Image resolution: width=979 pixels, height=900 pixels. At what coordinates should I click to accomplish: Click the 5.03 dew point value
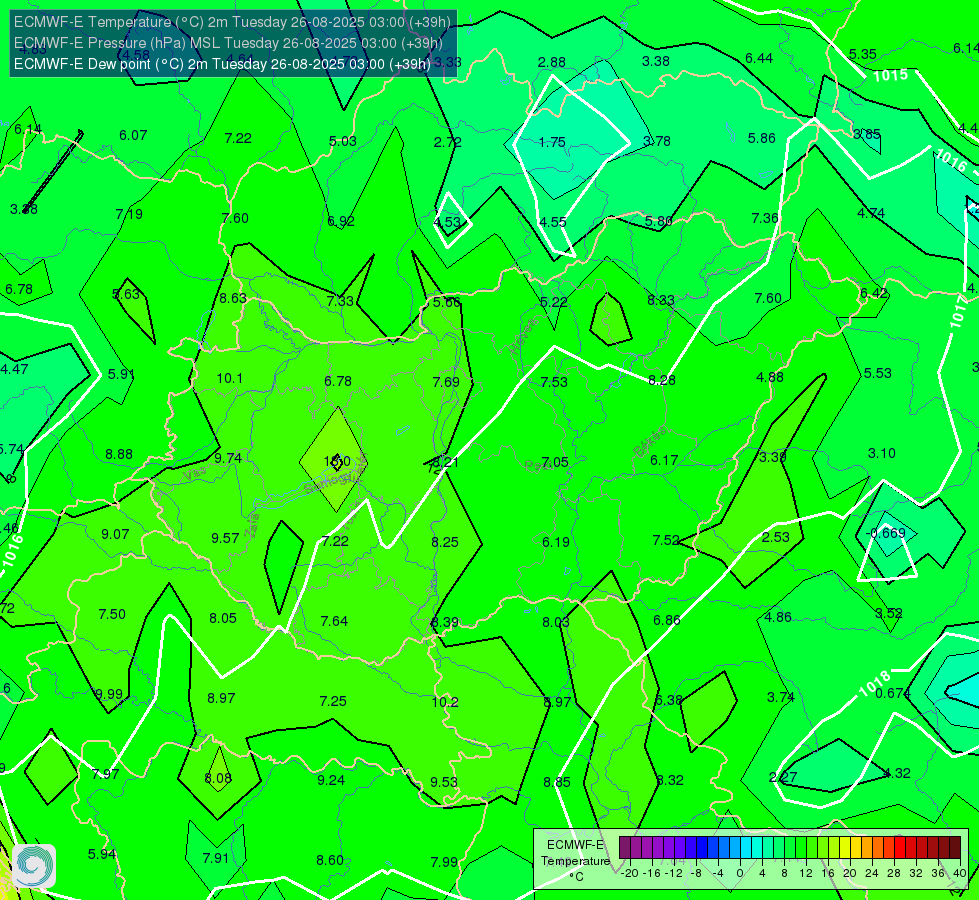point(343,141)
